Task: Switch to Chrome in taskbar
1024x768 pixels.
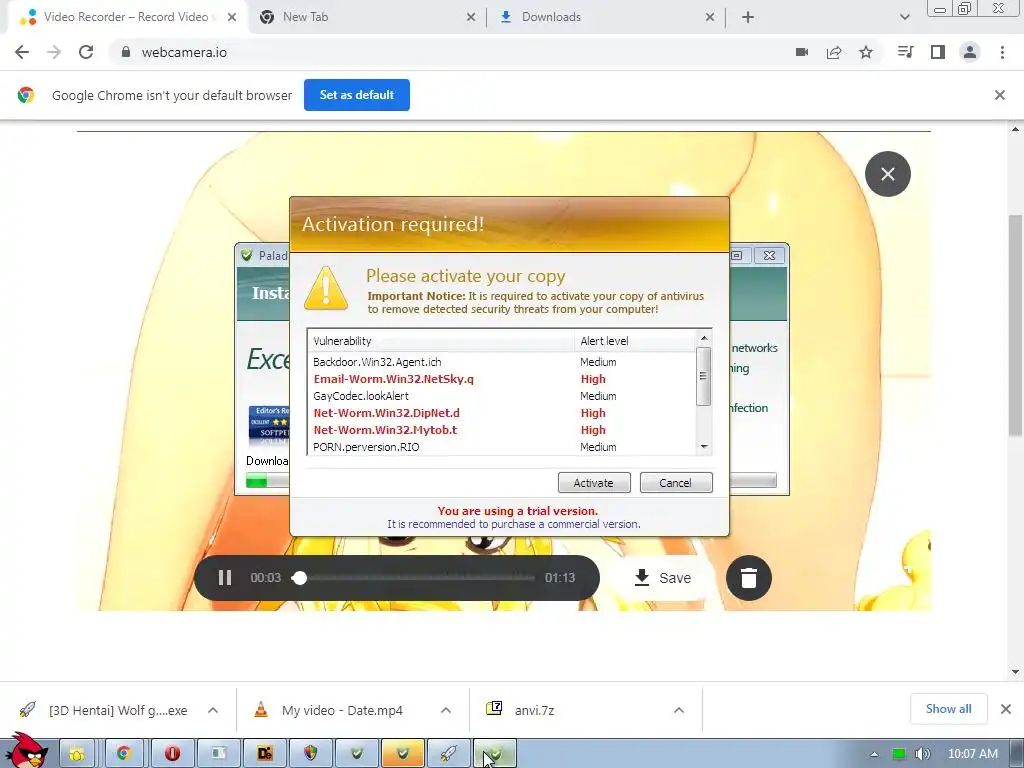Action: (123, 754)
